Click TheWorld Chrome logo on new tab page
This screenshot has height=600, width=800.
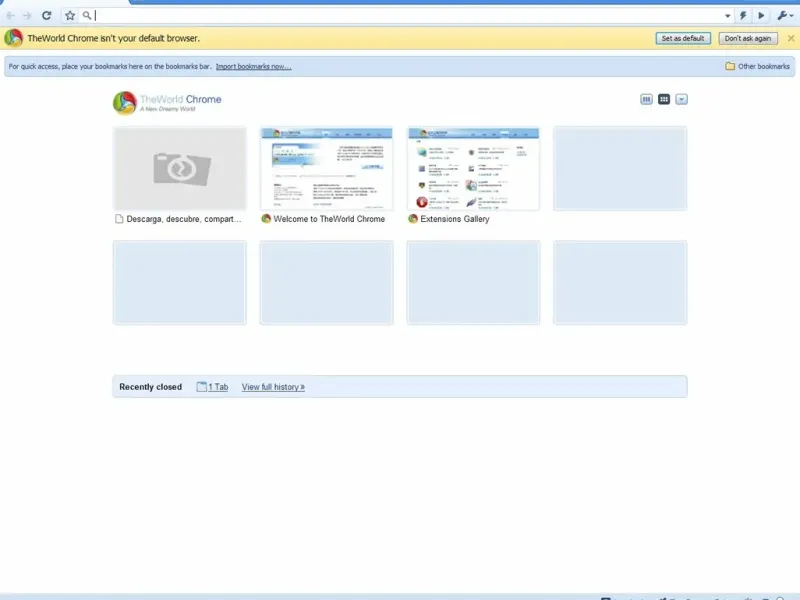167,103
